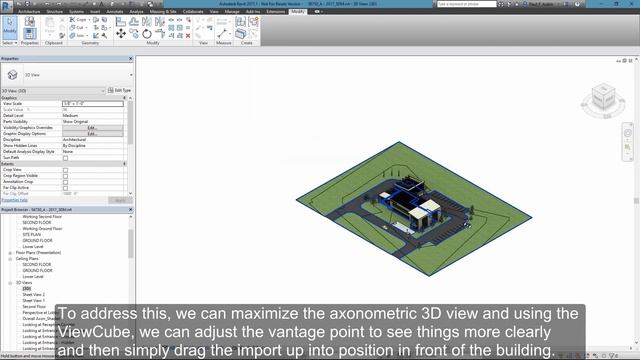Open the Type Properties icon in the ribbon
This screenshot has height=360, width=640.
(x=30, y=21)
